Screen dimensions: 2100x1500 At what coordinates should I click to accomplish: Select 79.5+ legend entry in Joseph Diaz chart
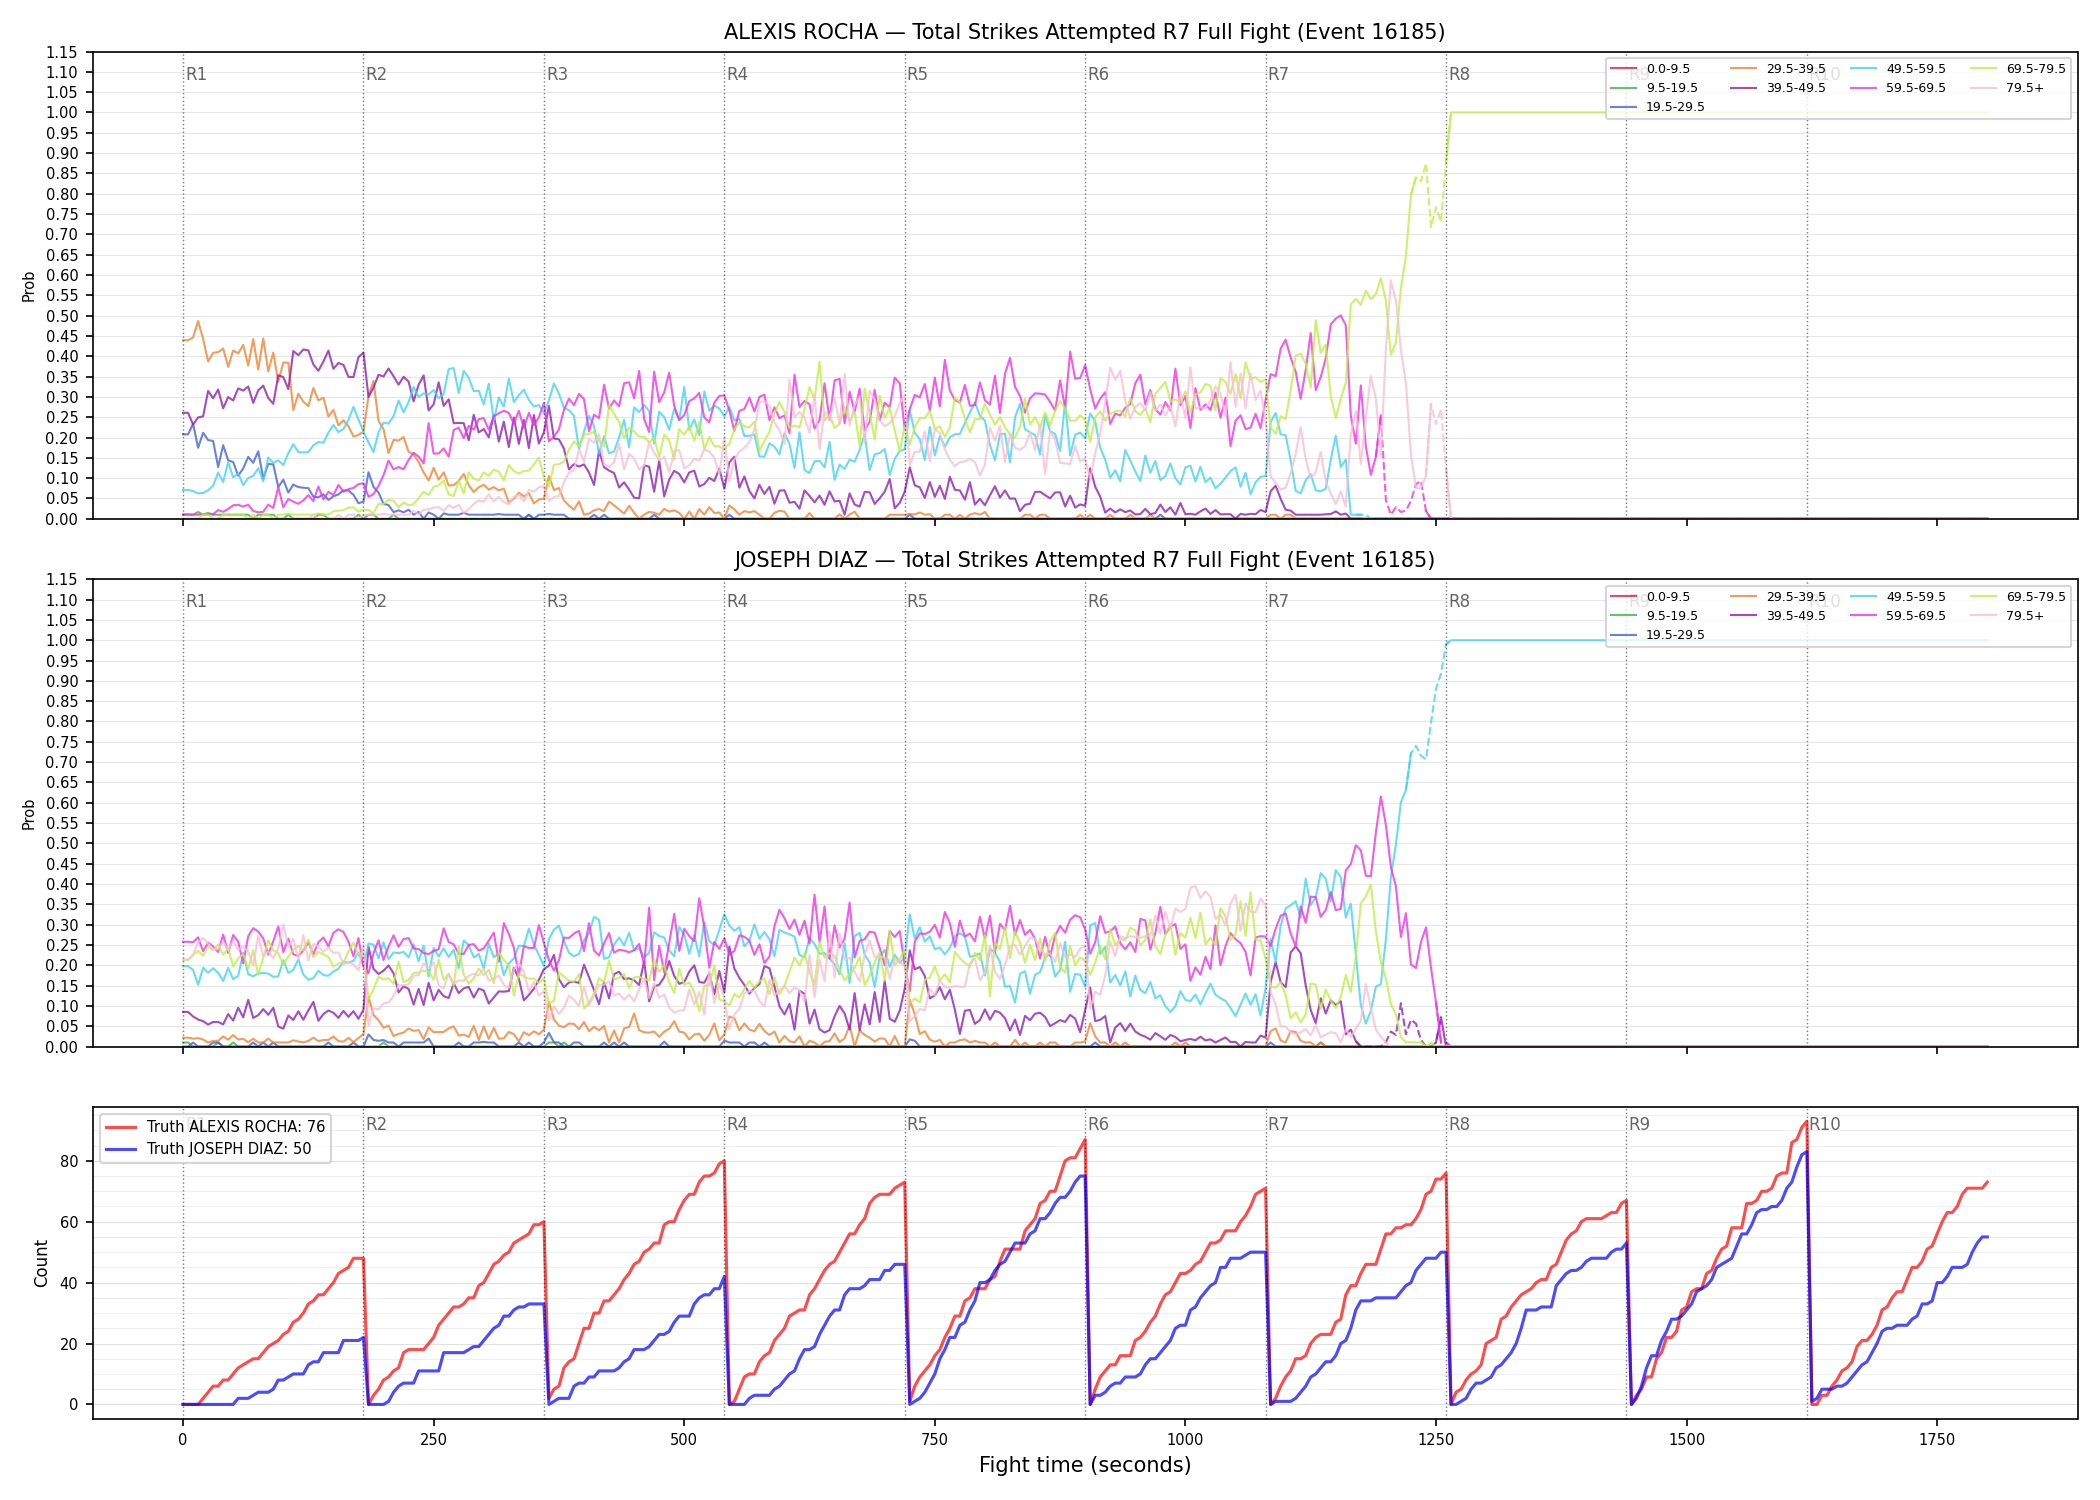2007,616
